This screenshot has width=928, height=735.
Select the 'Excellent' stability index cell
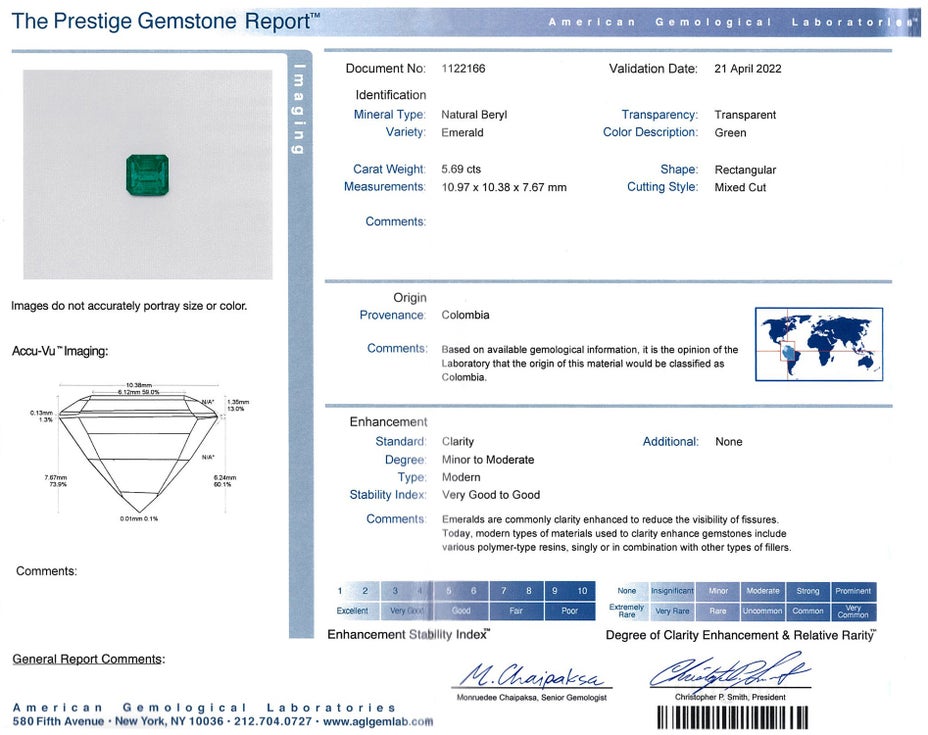tap(352, 611)
